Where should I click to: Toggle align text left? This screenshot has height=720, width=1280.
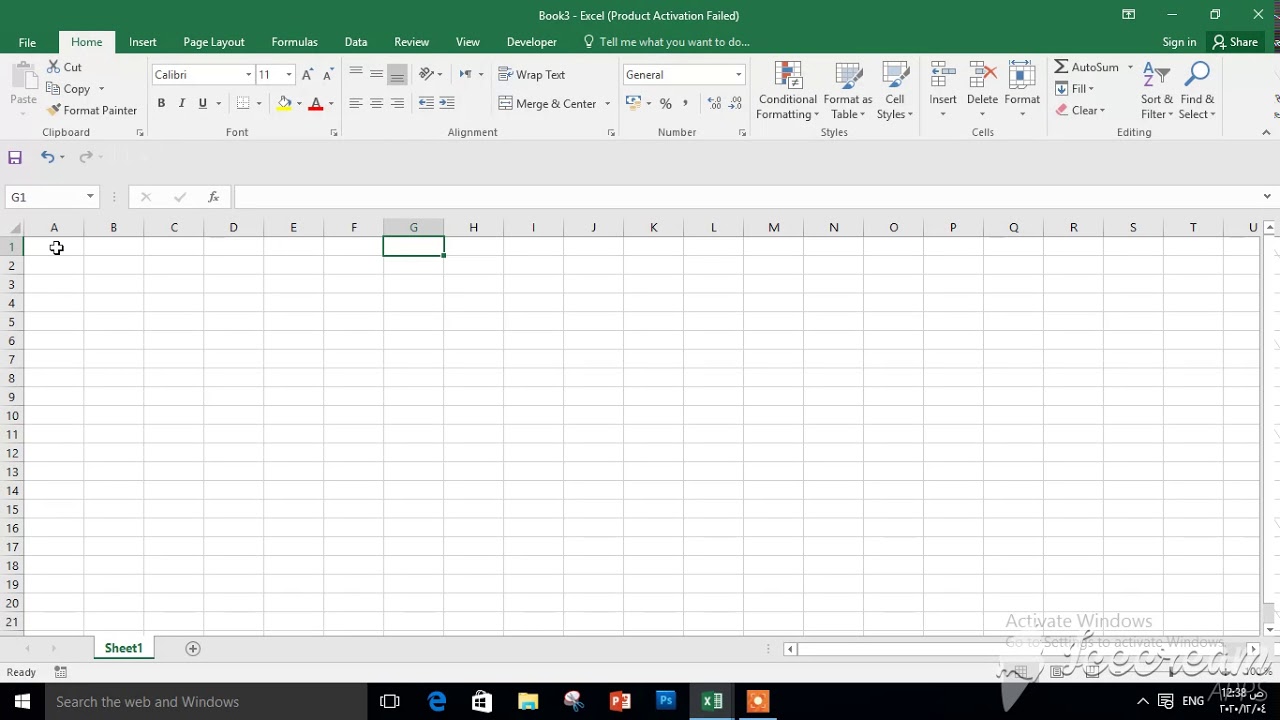(355, 103)
